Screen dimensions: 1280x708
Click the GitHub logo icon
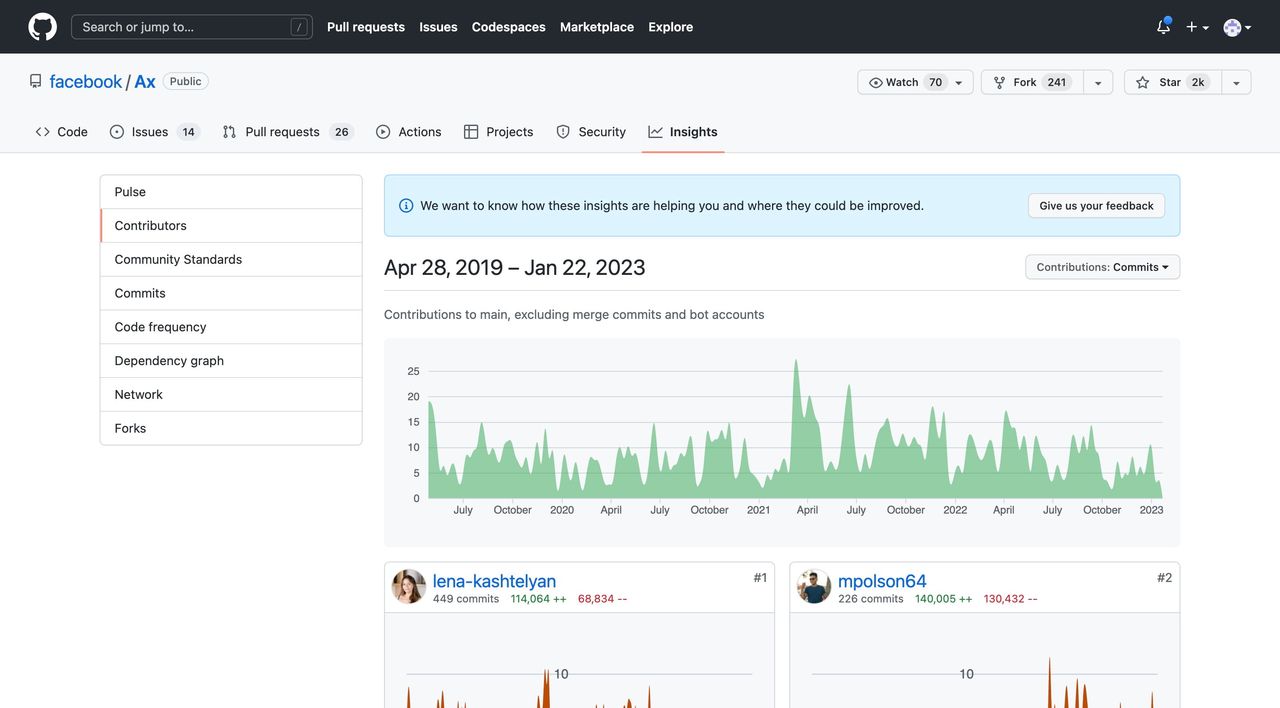(42, 27)
